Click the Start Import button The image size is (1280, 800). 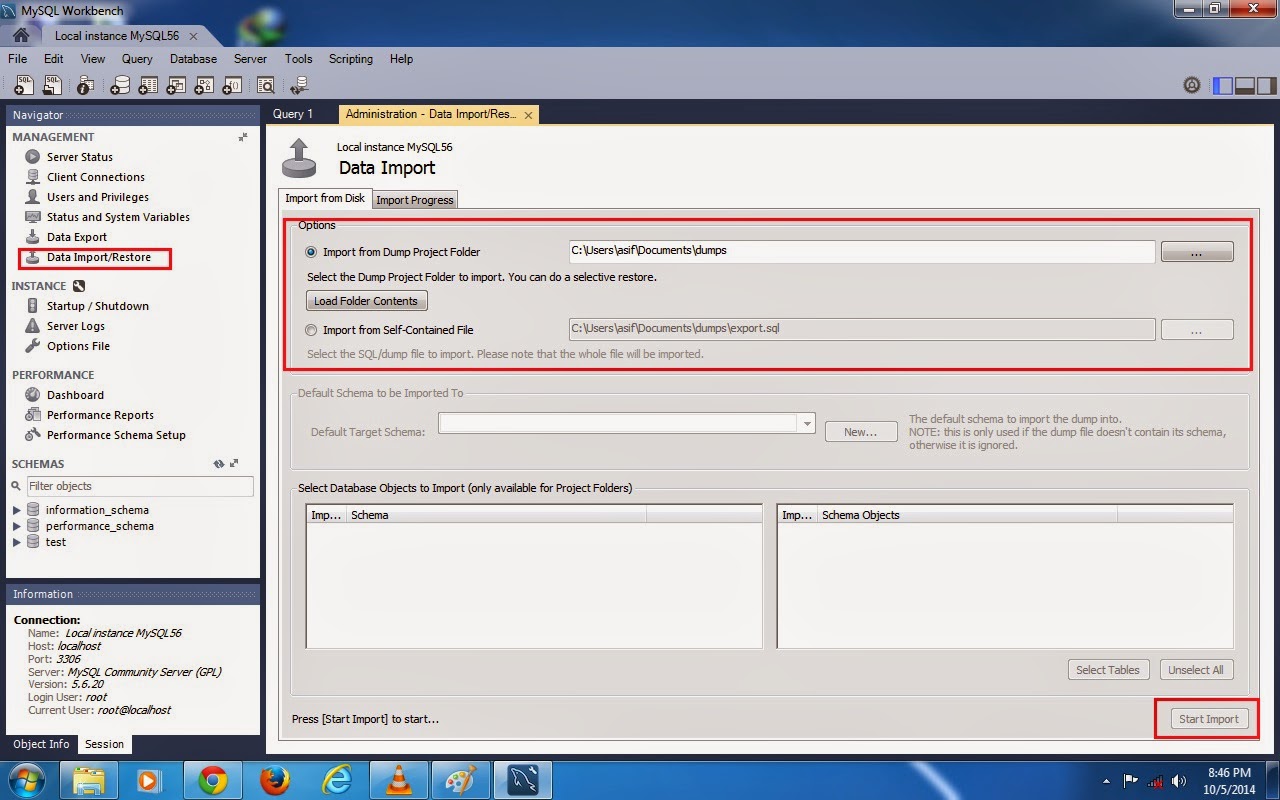point(1208,719)
